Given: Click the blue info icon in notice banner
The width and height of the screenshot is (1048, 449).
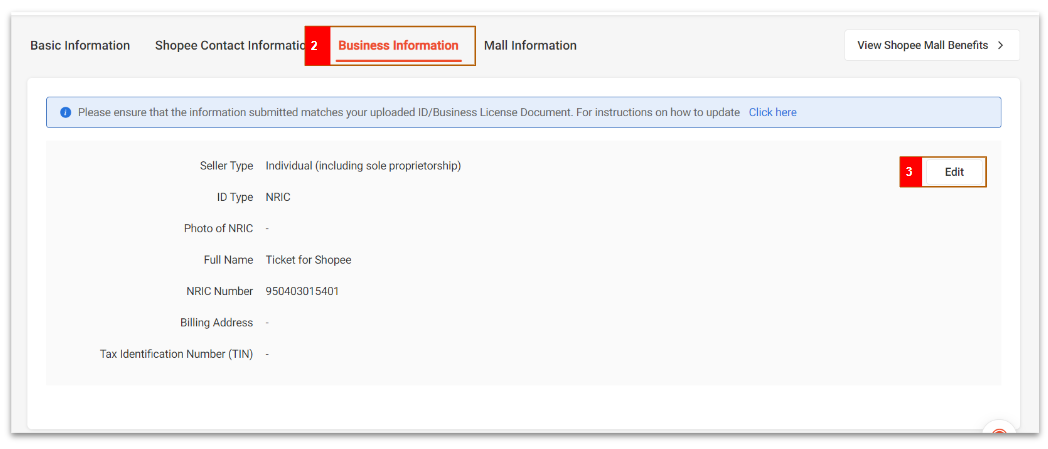Looking at the screenshot, I should [66, 113].
